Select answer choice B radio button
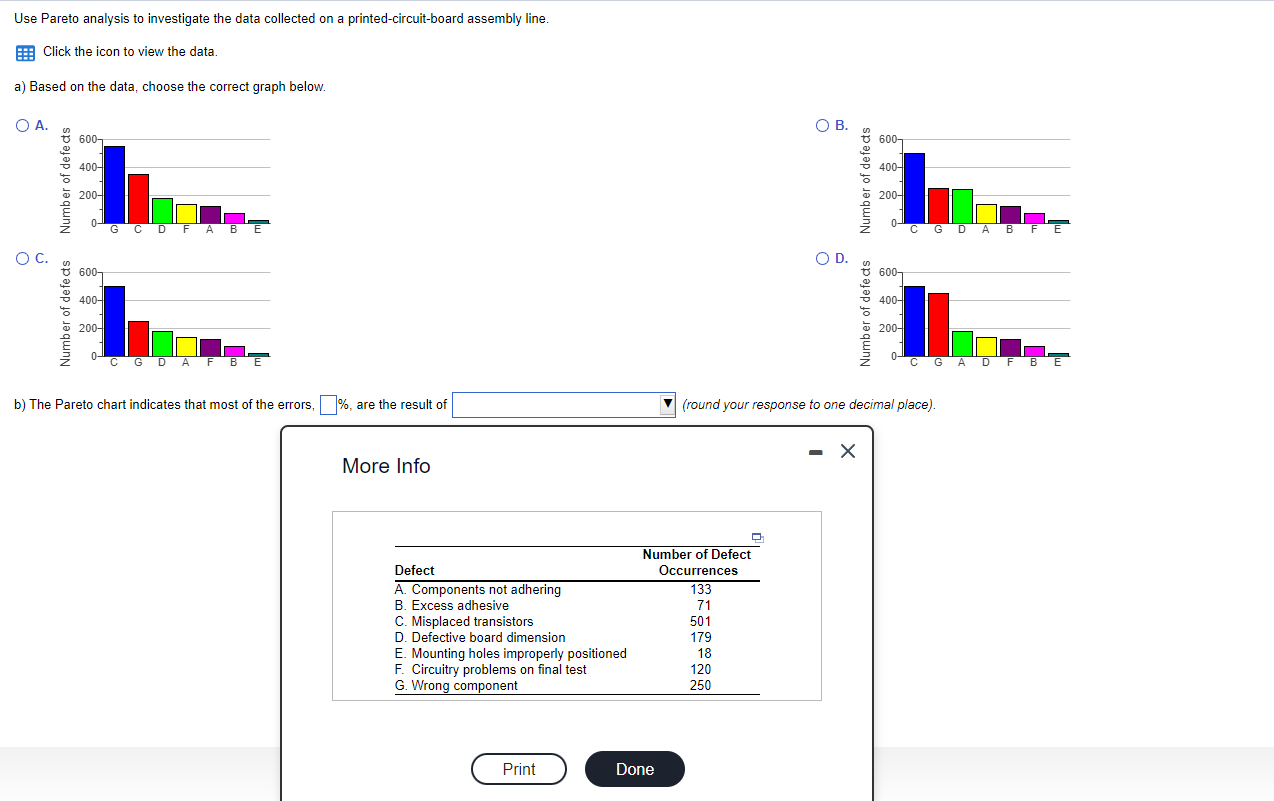 click(821, 124)
